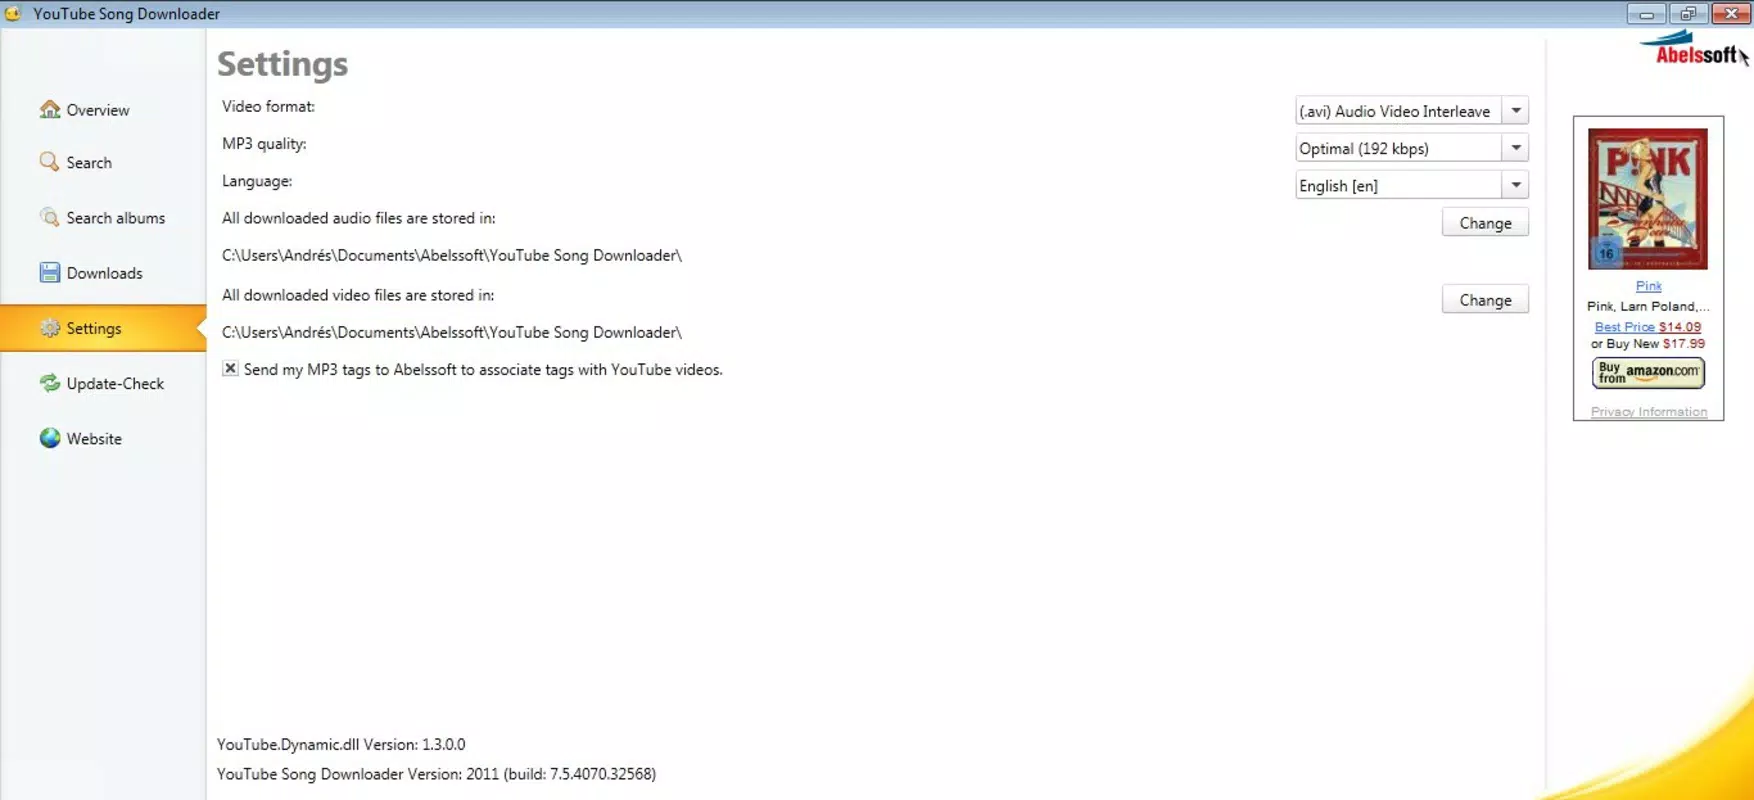Open the Website entry
The width and height of the screenshot is (1754, 800).
(94, 439)
